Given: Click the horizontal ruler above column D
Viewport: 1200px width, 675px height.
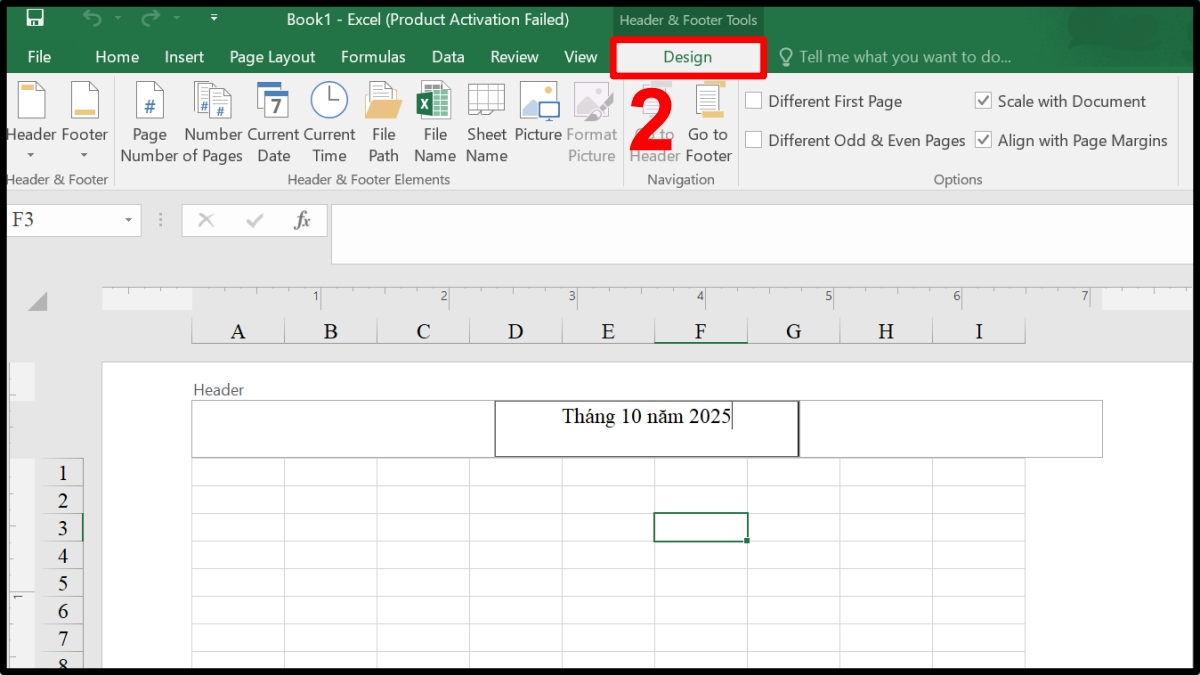Looking at the screenshot, I should point(515,297).
